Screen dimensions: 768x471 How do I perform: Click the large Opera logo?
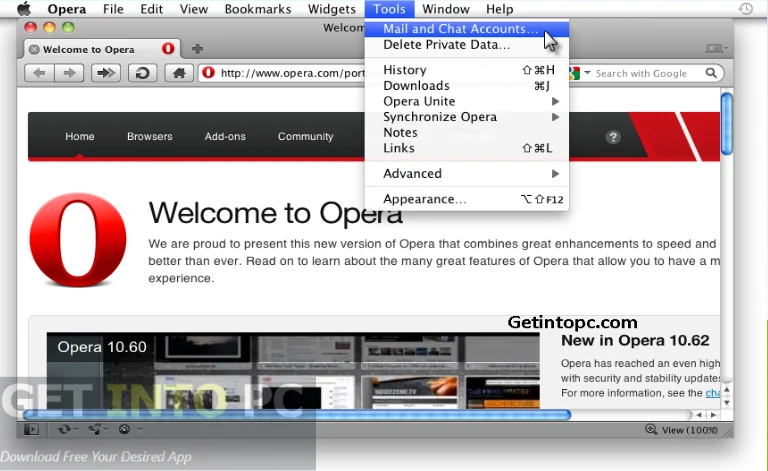[78, 240]
